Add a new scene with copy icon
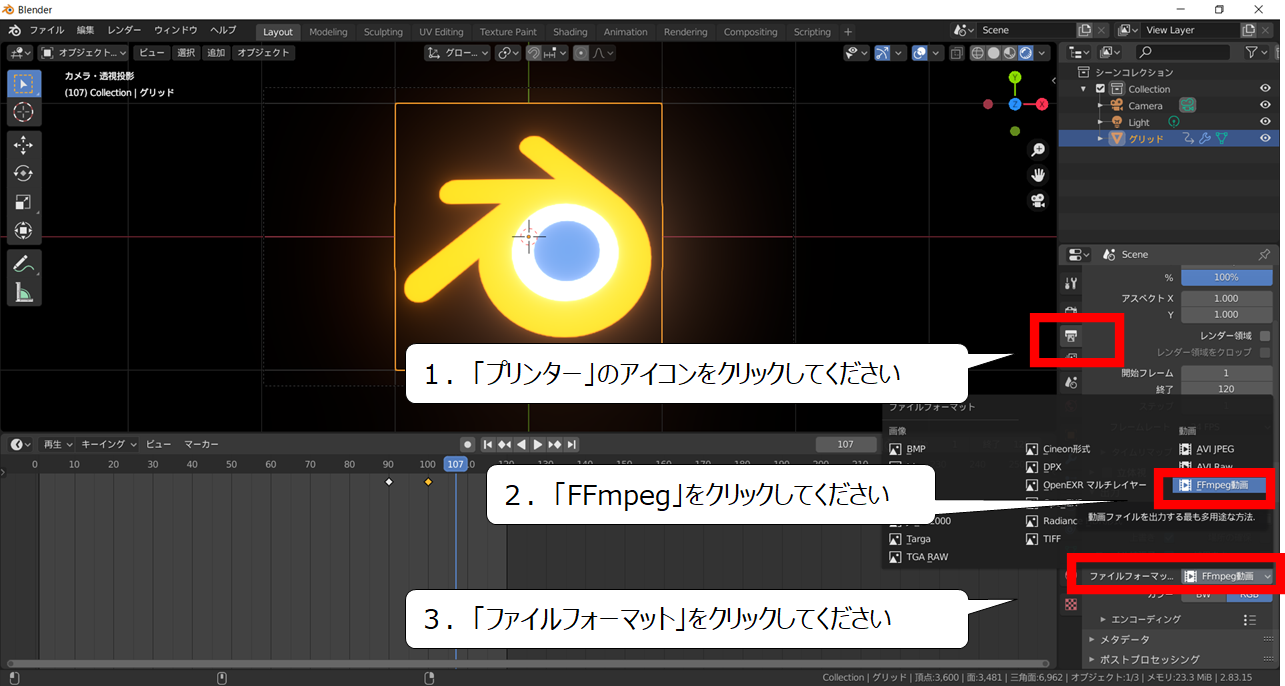 point(1085,30)
